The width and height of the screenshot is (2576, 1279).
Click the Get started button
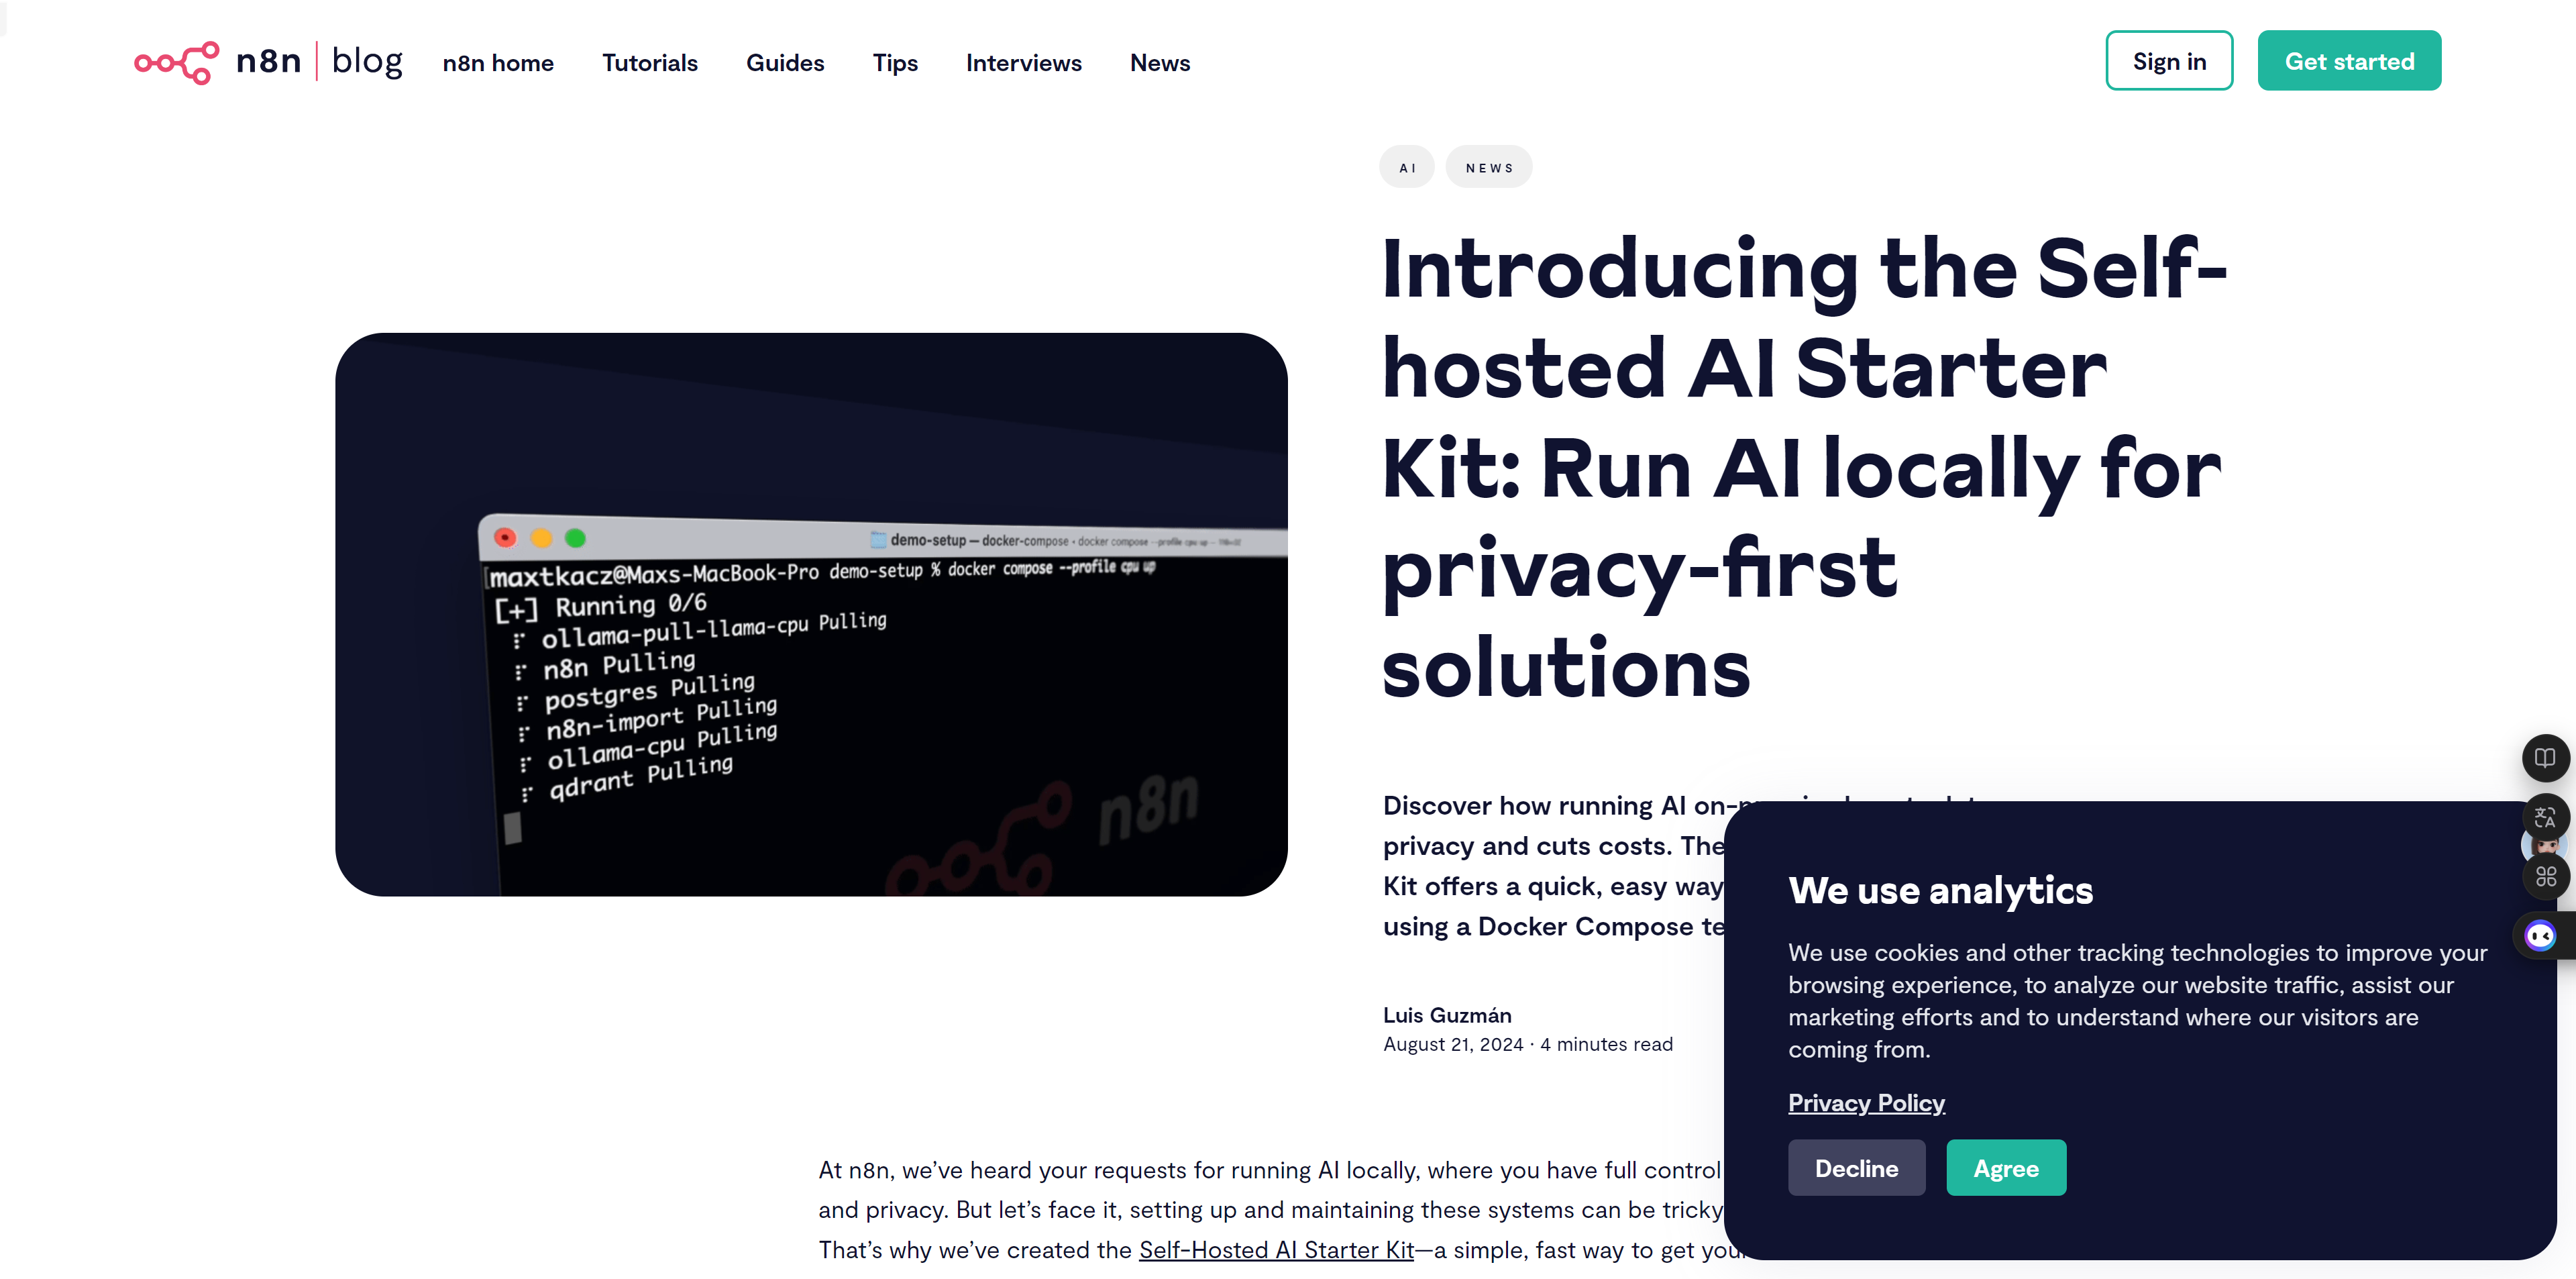tap(2349, 61)
